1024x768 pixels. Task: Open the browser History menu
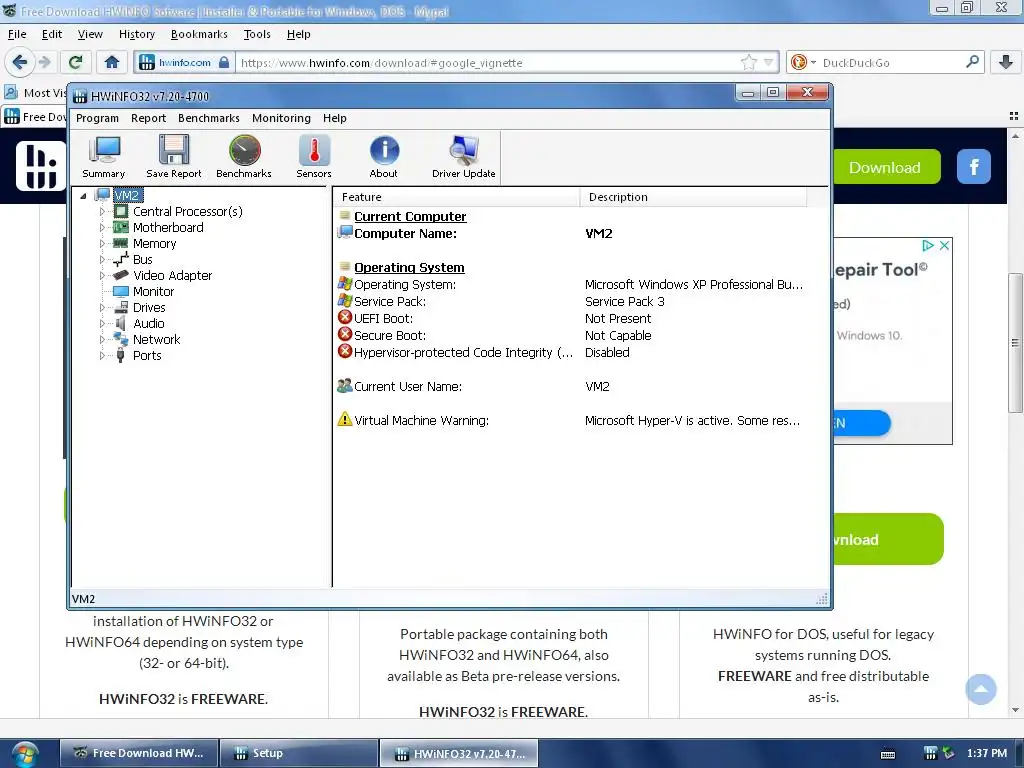pyautogui.click(x=136, y=34)
